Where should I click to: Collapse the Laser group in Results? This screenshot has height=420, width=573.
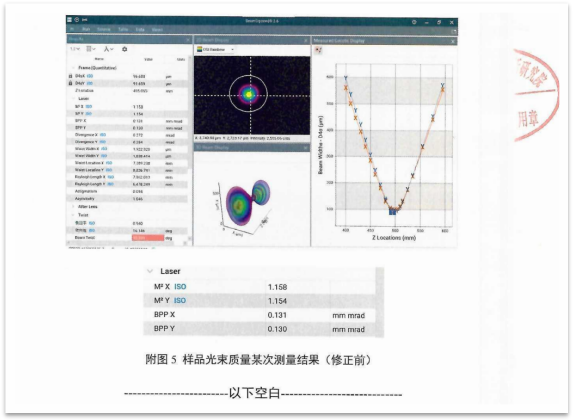click(73, 99)
